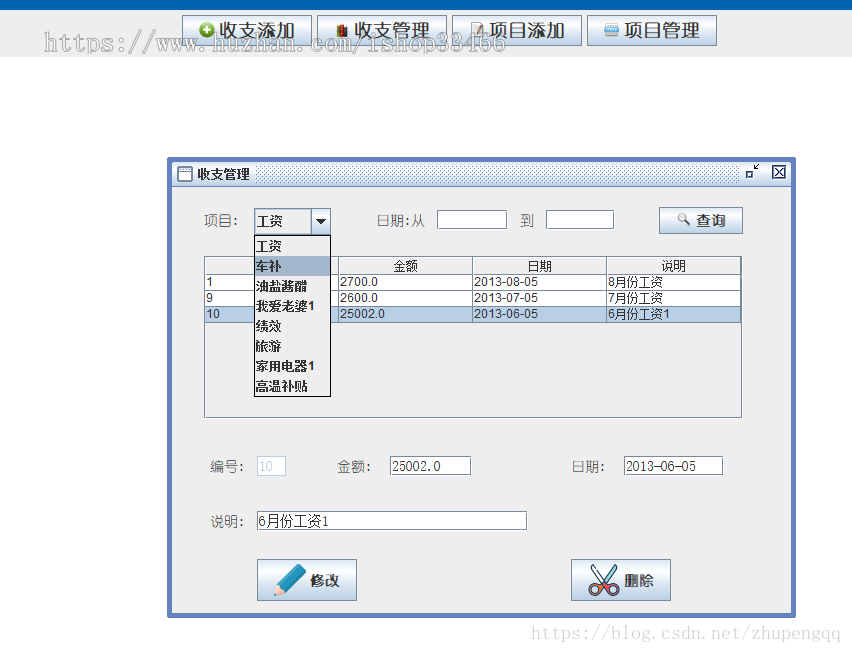Choose 工资 in the dropdown list
Screen dimensions: 852x653
(x=292, y=246)
